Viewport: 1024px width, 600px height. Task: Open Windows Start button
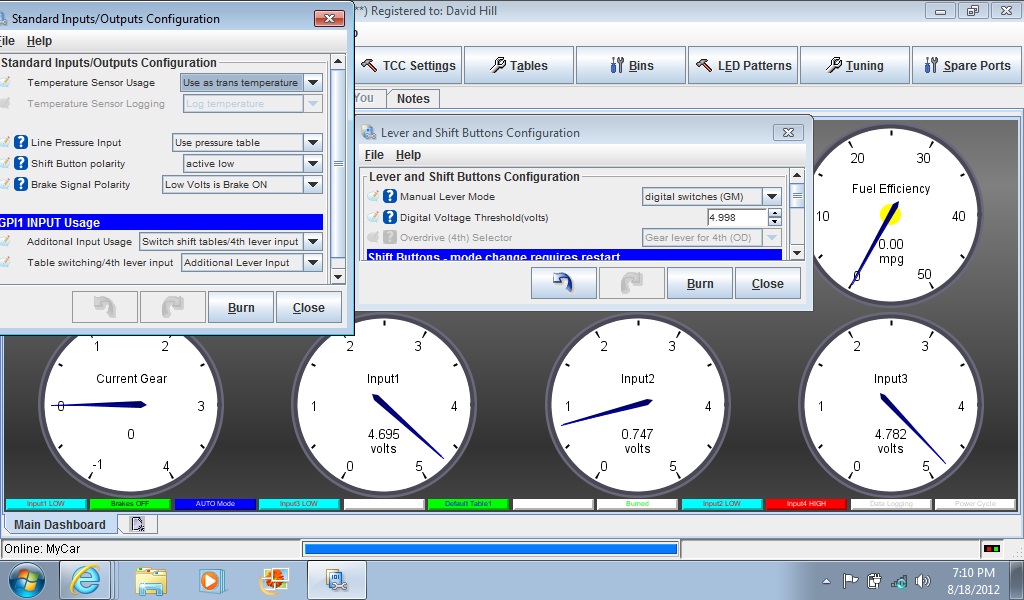[27, 580]
